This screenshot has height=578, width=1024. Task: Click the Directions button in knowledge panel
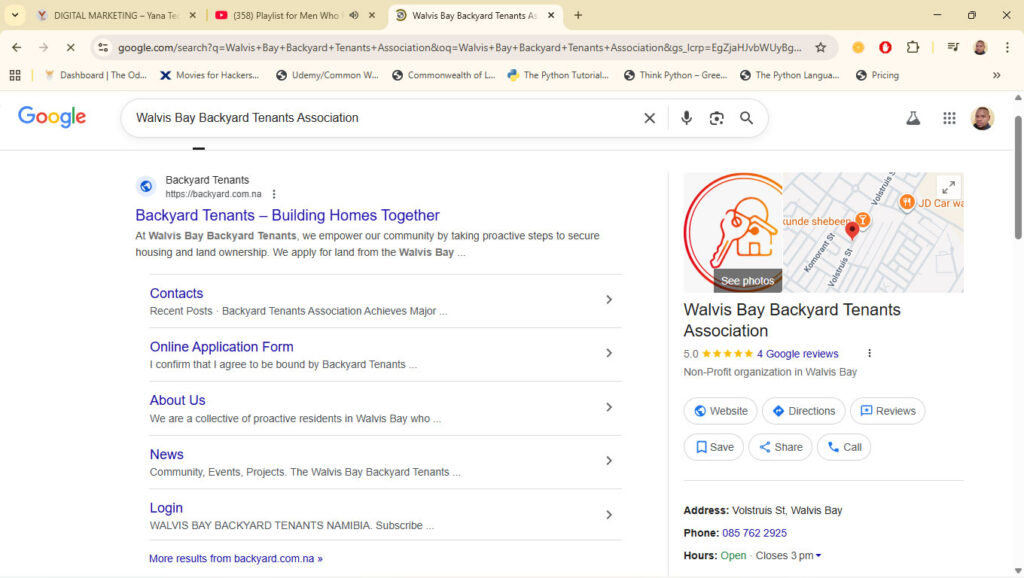[x=803, y=411]
